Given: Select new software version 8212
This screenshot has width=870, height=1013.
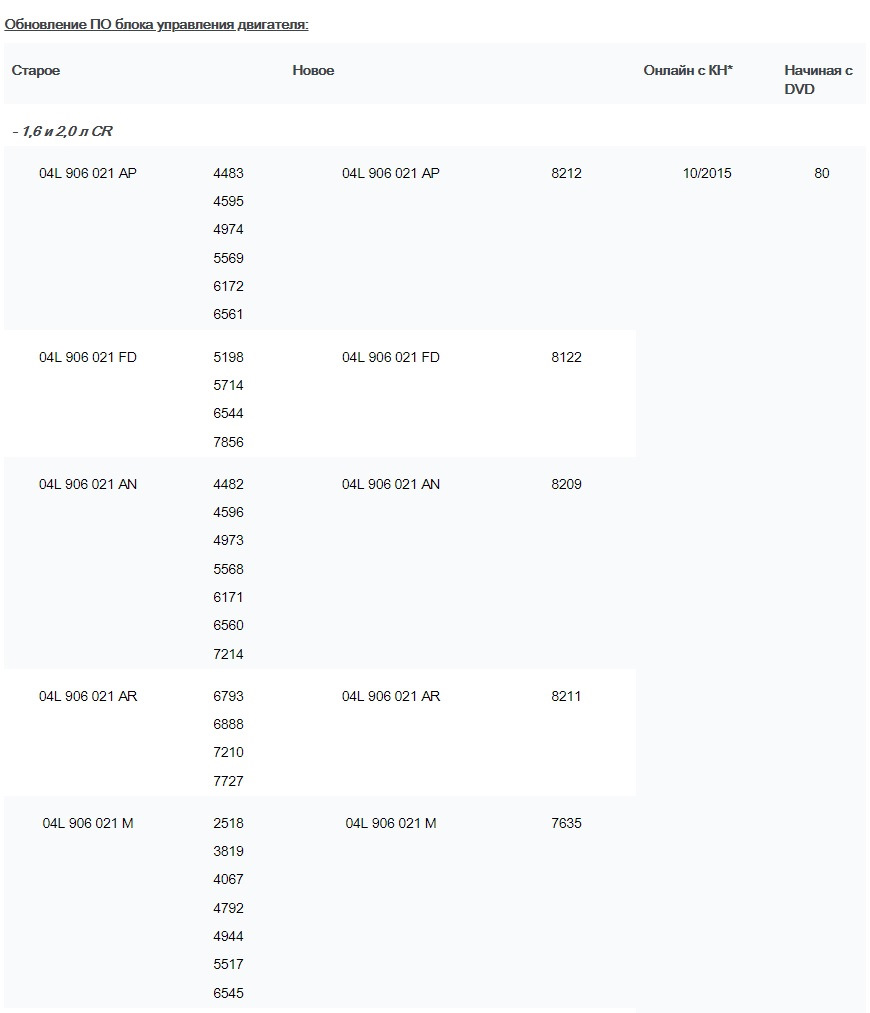Looking at the screenshot, I should coord(566,173).
